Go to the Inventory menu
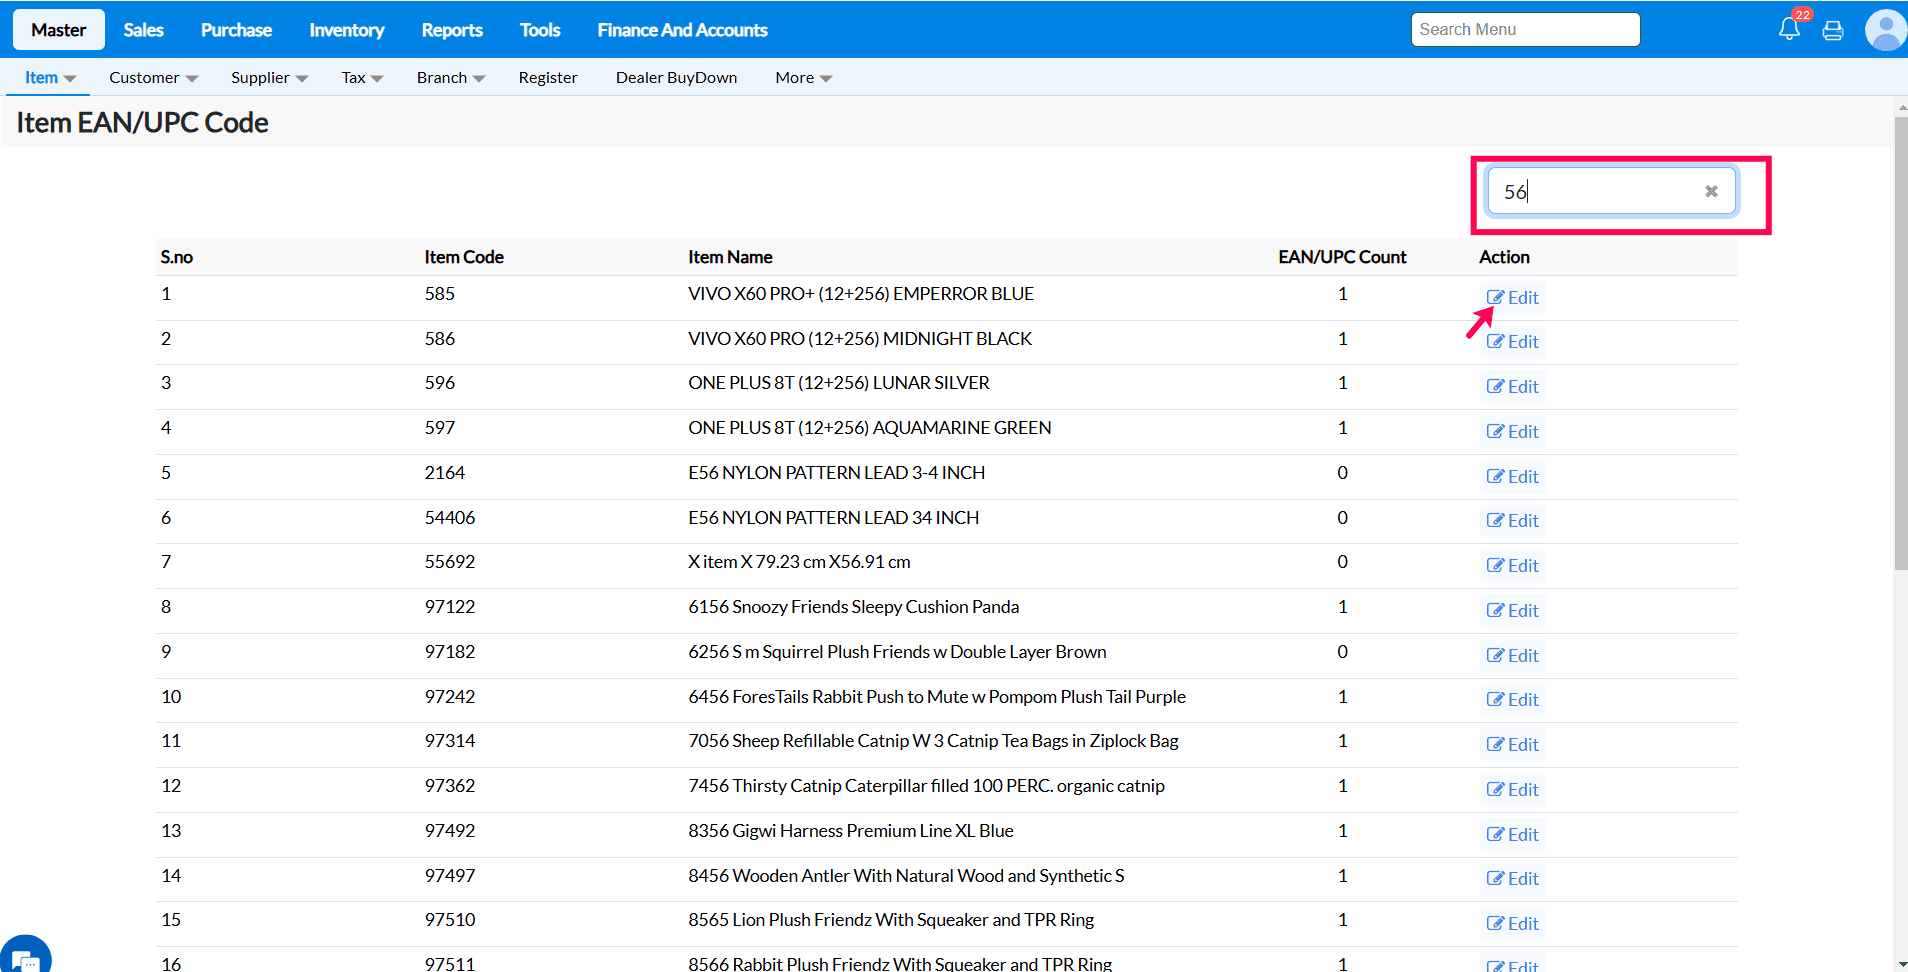 (x=346, y=30)
